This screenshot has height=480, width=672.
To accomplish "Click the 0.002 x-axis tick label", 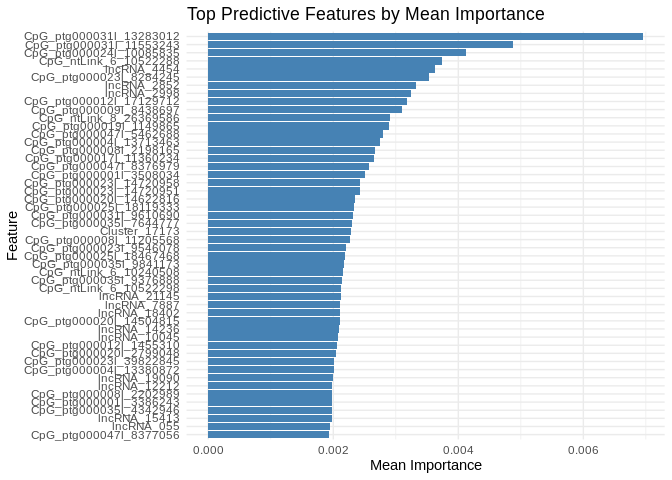I will (x=333, y=452).
